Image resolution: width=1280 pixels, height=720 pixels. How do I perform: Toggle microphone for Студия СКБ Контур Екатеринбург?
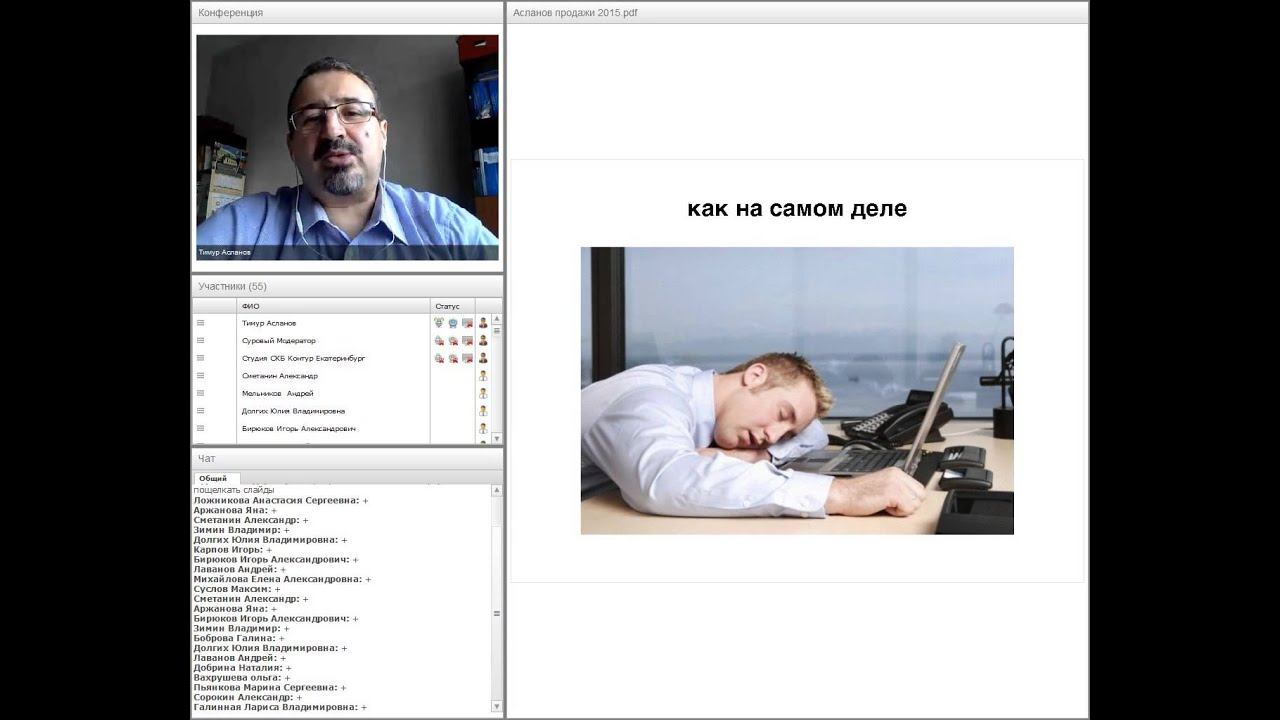[x=439, y=358]
